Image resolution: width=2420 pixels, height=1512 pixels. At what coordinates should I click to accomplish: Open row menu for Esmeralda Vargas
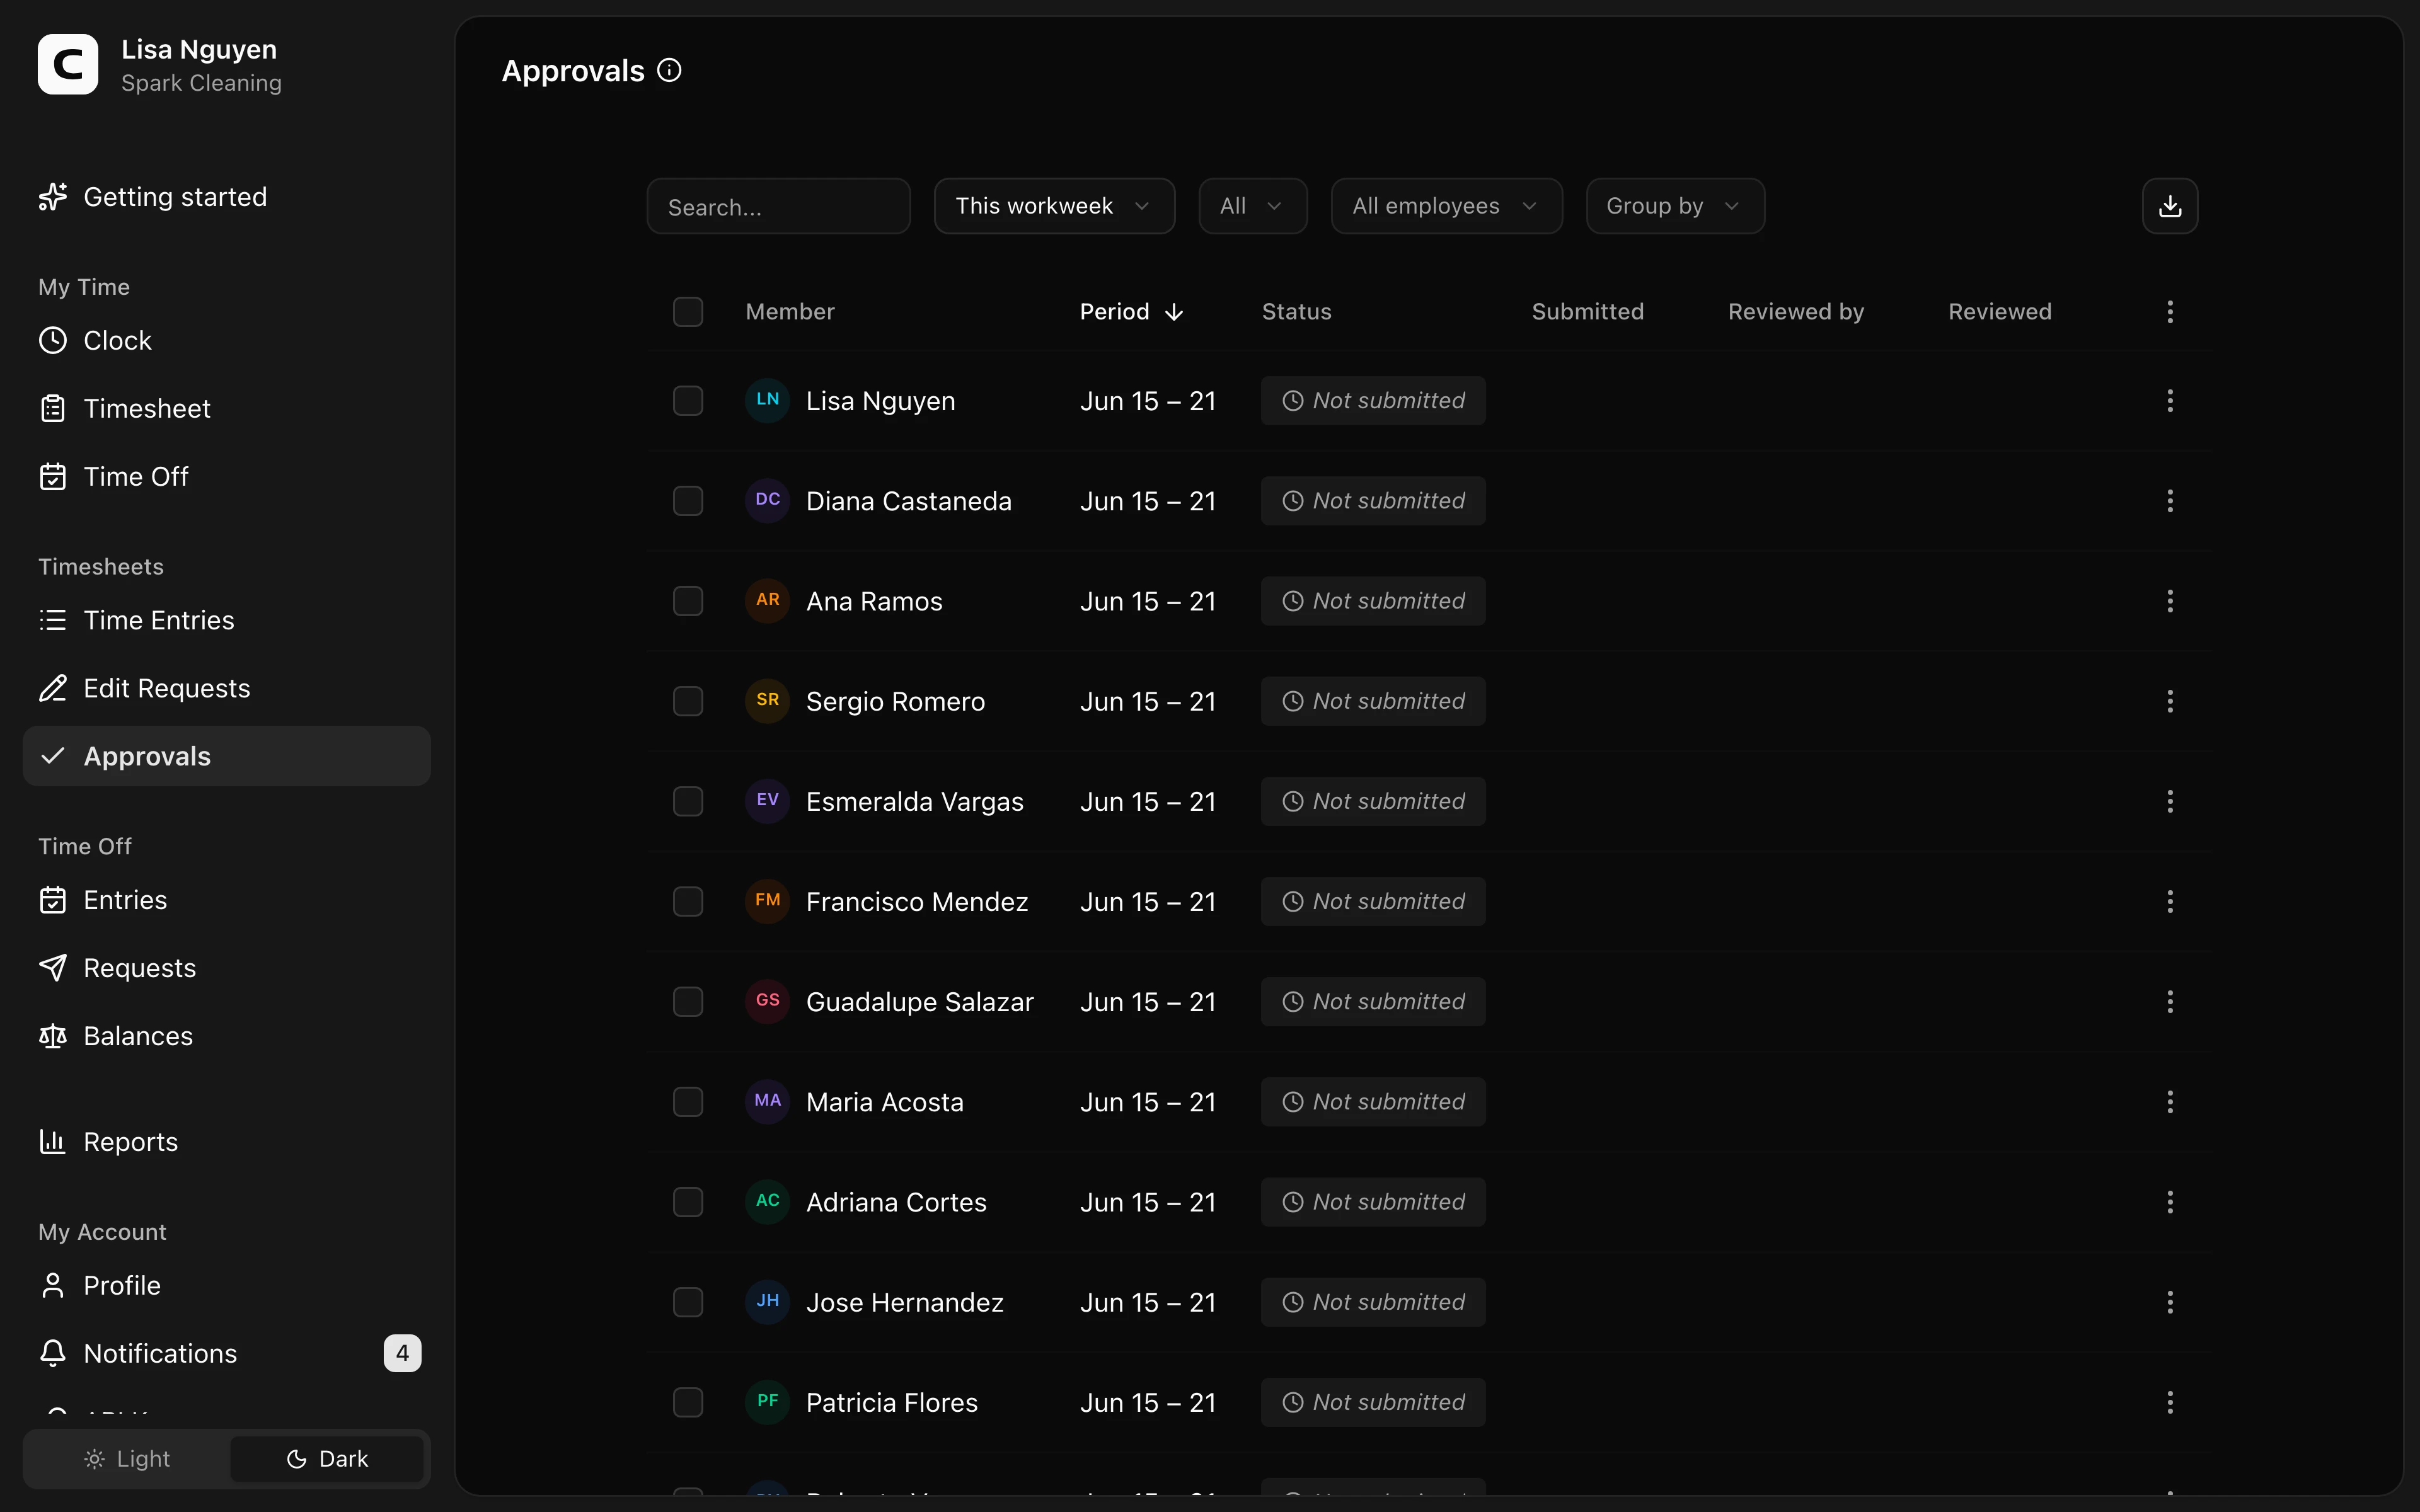click(2169, 801)
